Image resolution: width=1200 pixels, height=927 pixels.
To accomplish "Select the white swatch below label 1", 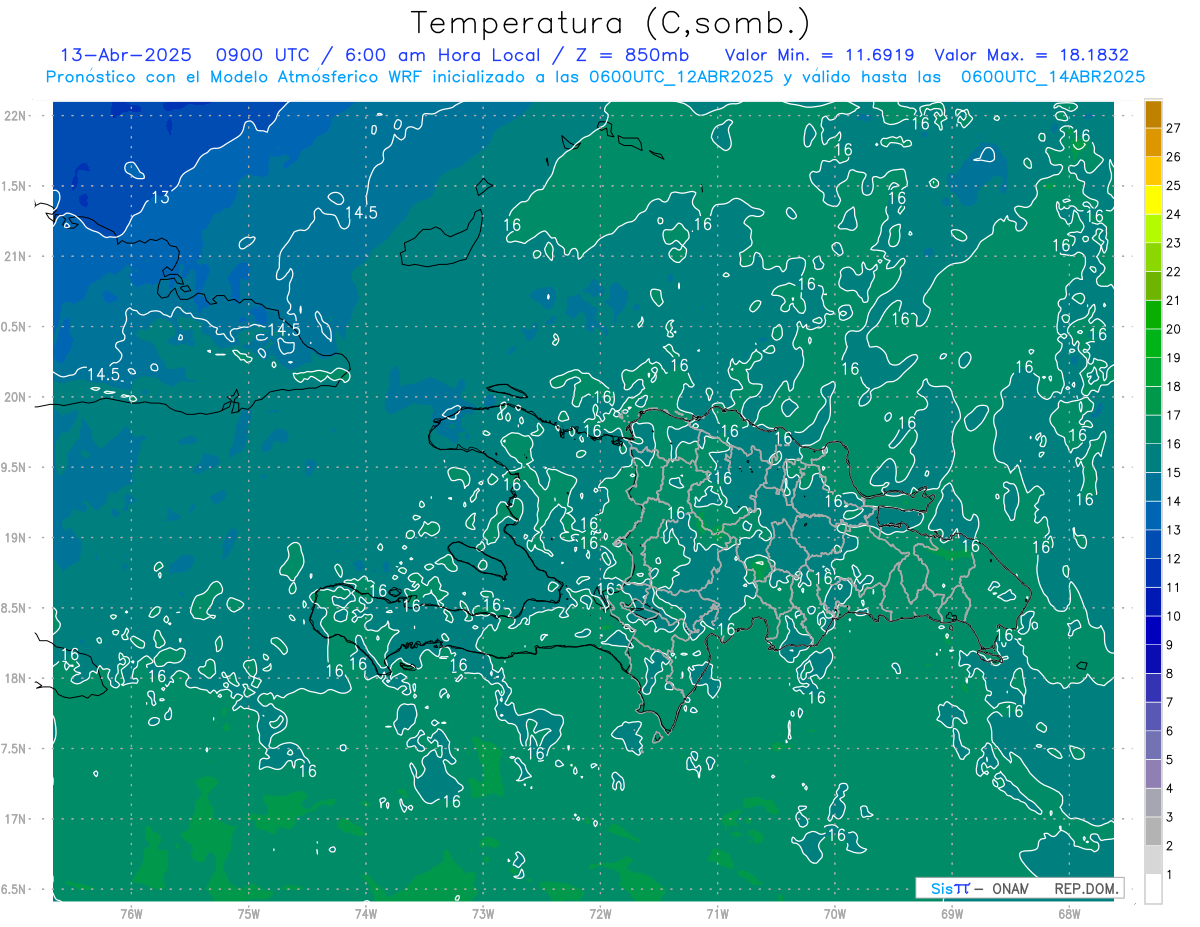I will click(x=1153, y=889).
